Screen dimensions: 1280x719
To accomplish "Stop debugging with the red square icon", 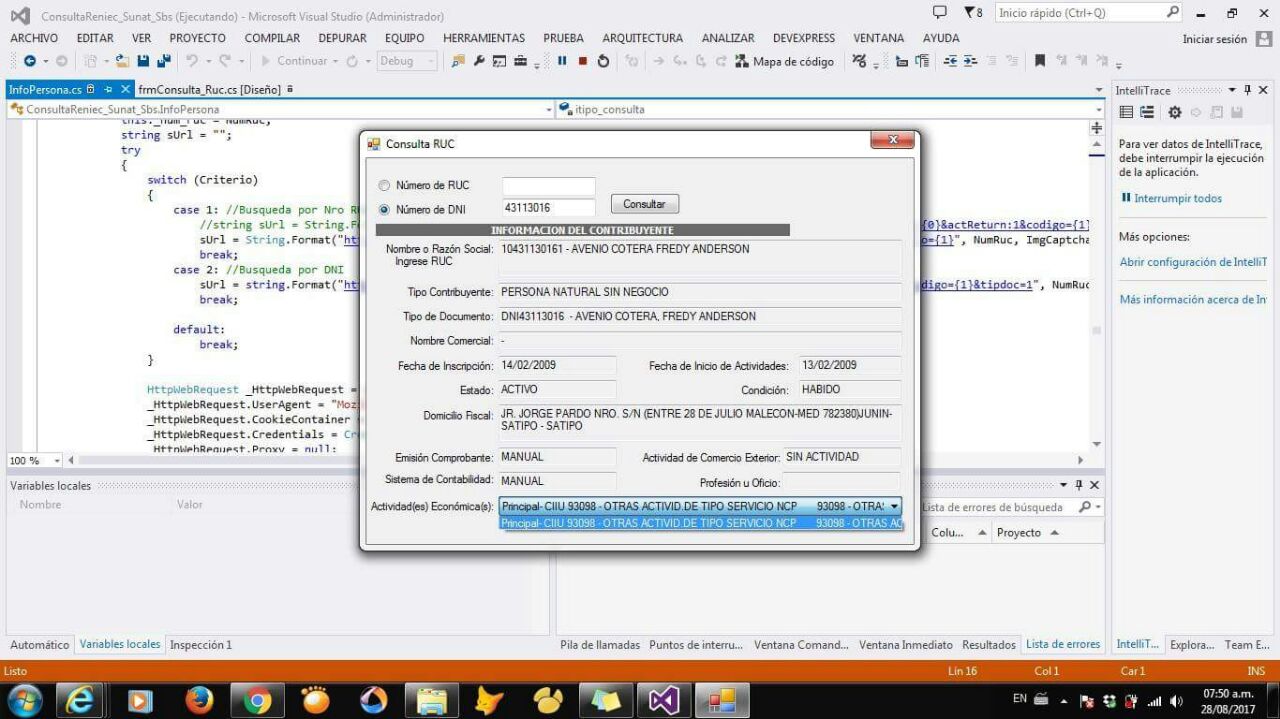I will [x=582, y=61].
